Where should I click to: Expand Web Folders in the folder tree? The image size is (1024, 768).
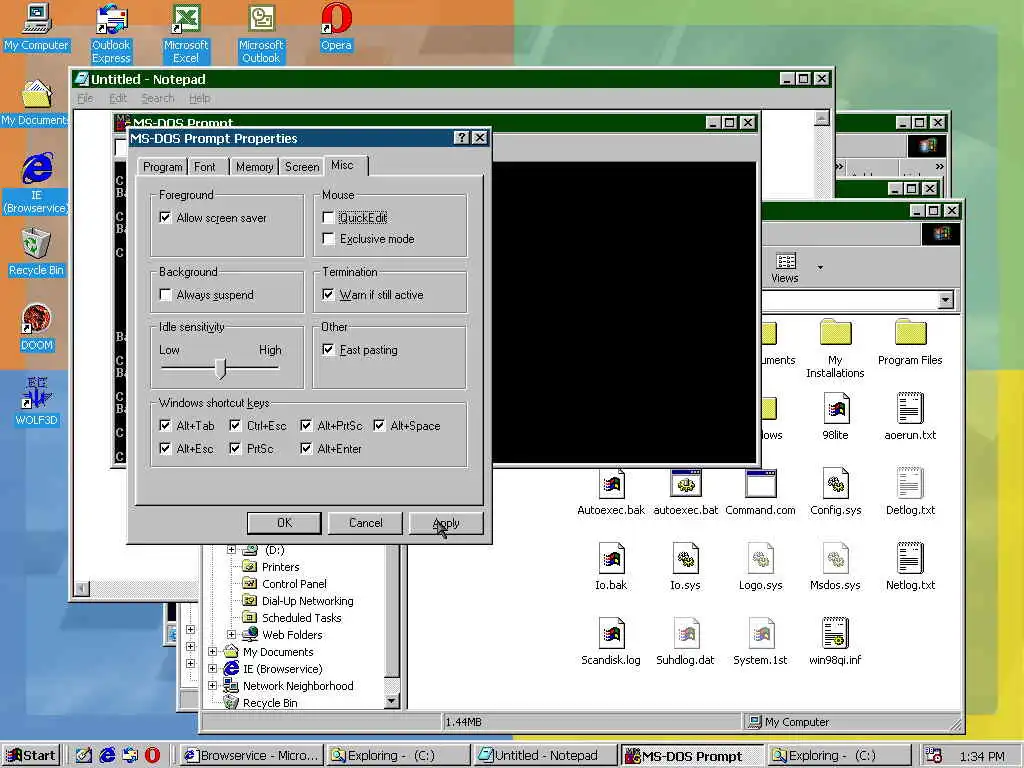point(231,634)
